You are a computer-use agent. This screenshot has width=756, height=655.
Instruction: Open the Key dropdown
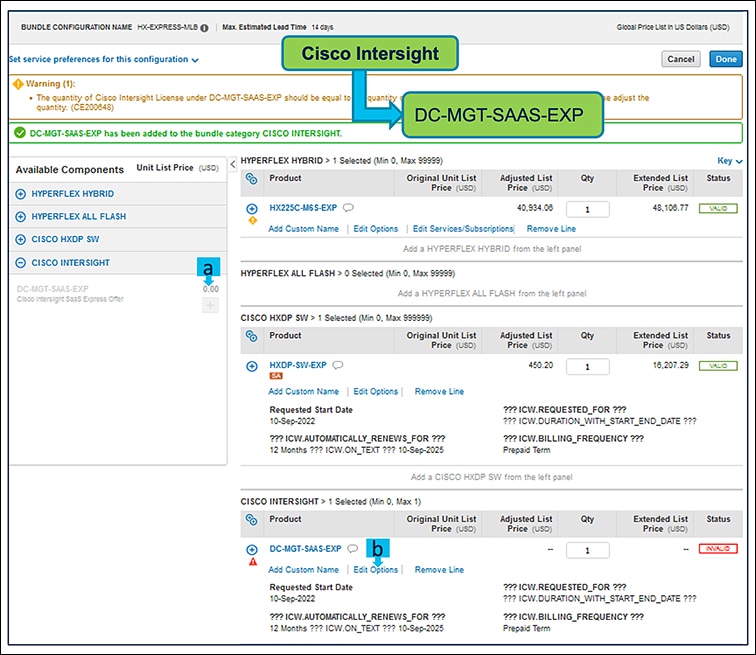[729, 161]
